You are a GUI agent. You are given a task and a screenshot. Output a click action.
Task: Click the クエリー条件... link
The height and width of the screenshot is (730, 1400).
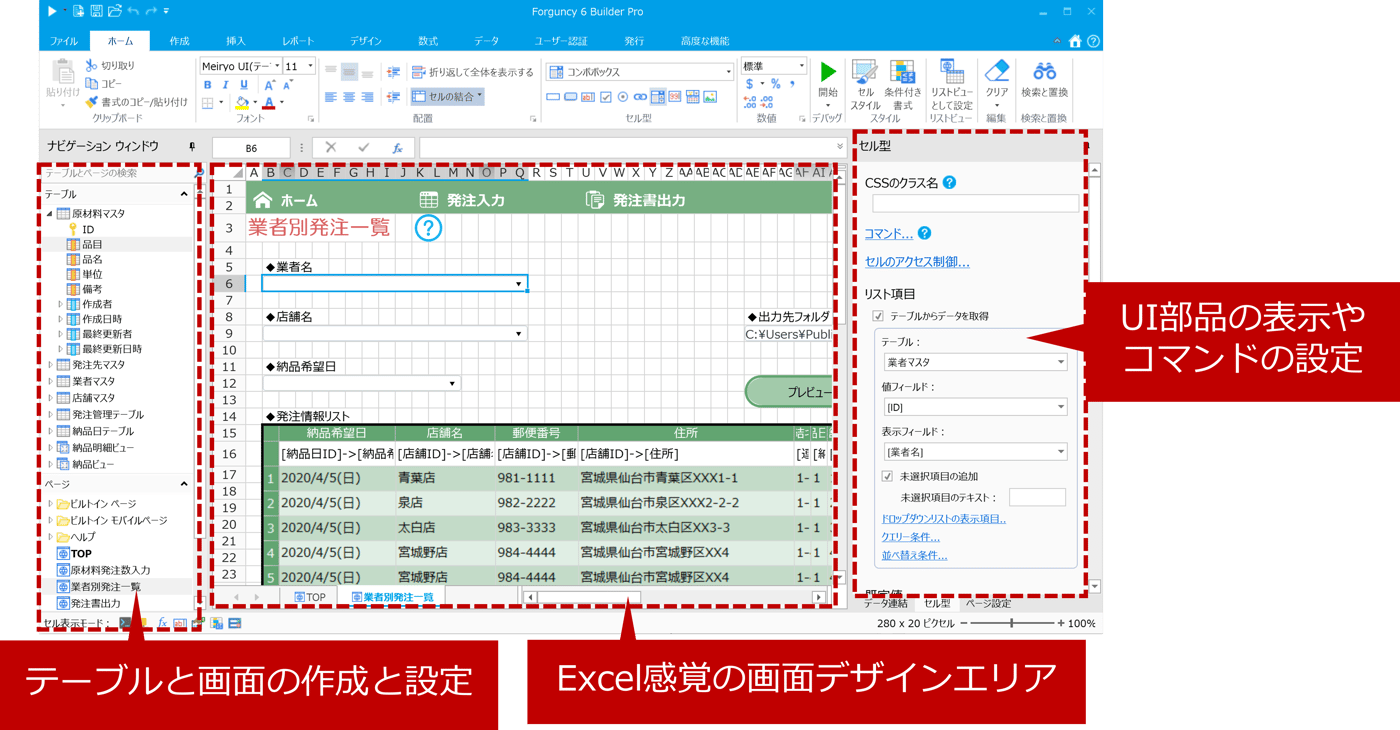click(x=910, y=537)
